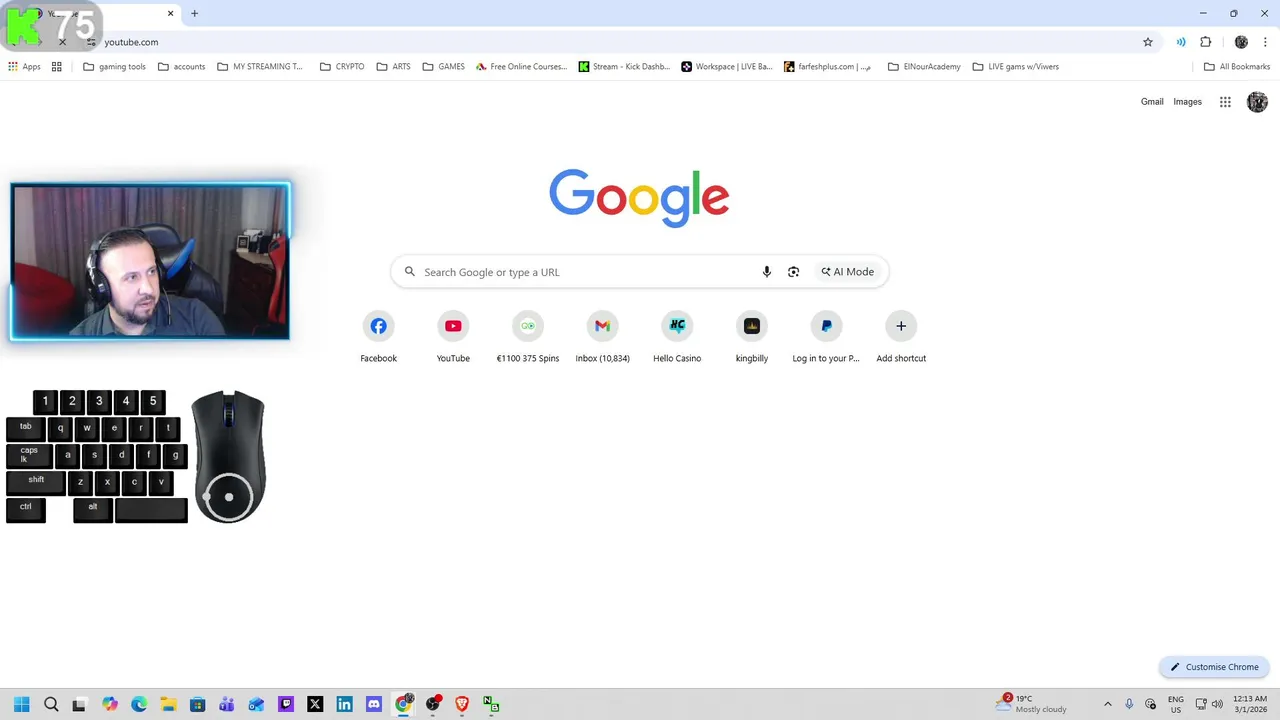
Task: Open the weather widget showing 19°C
Action: pos(1033,704)
